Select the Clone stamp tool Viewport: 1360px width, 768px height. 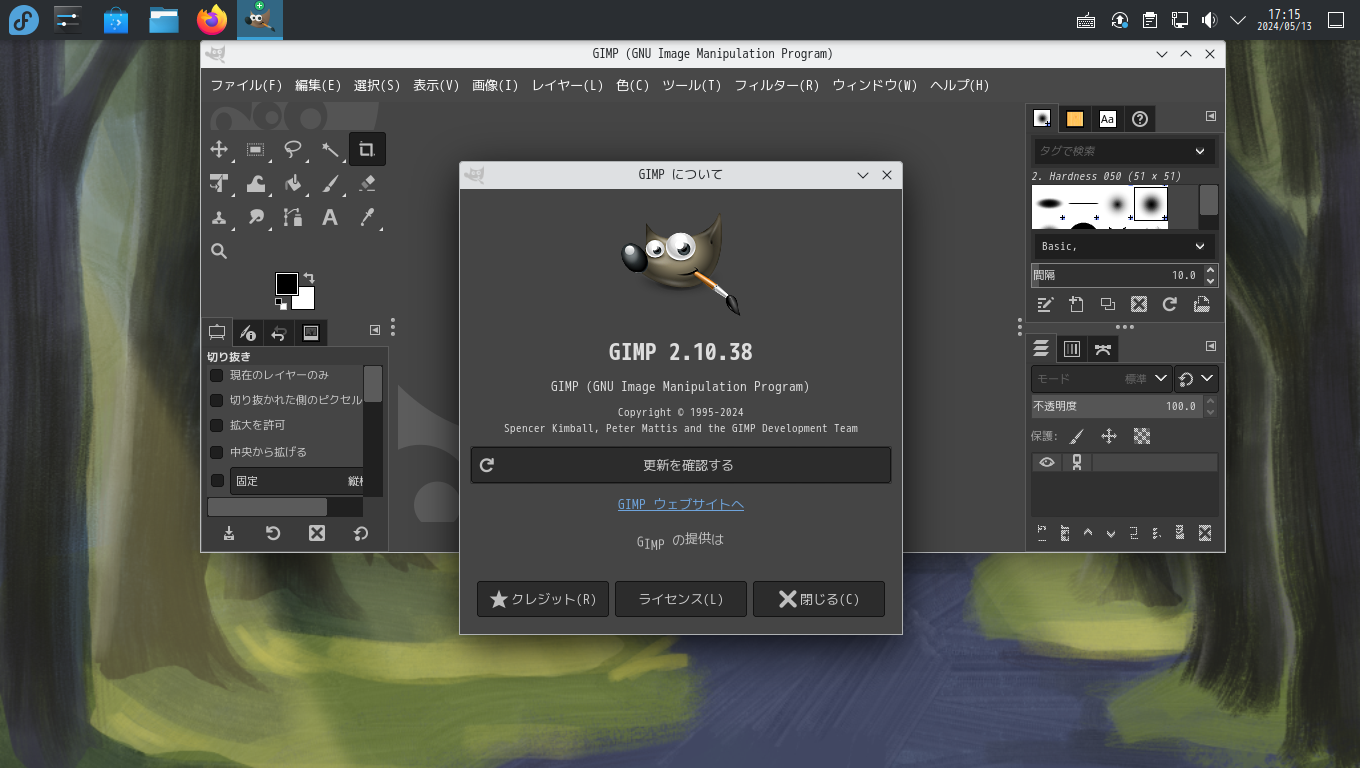click(x=218, y=217)
